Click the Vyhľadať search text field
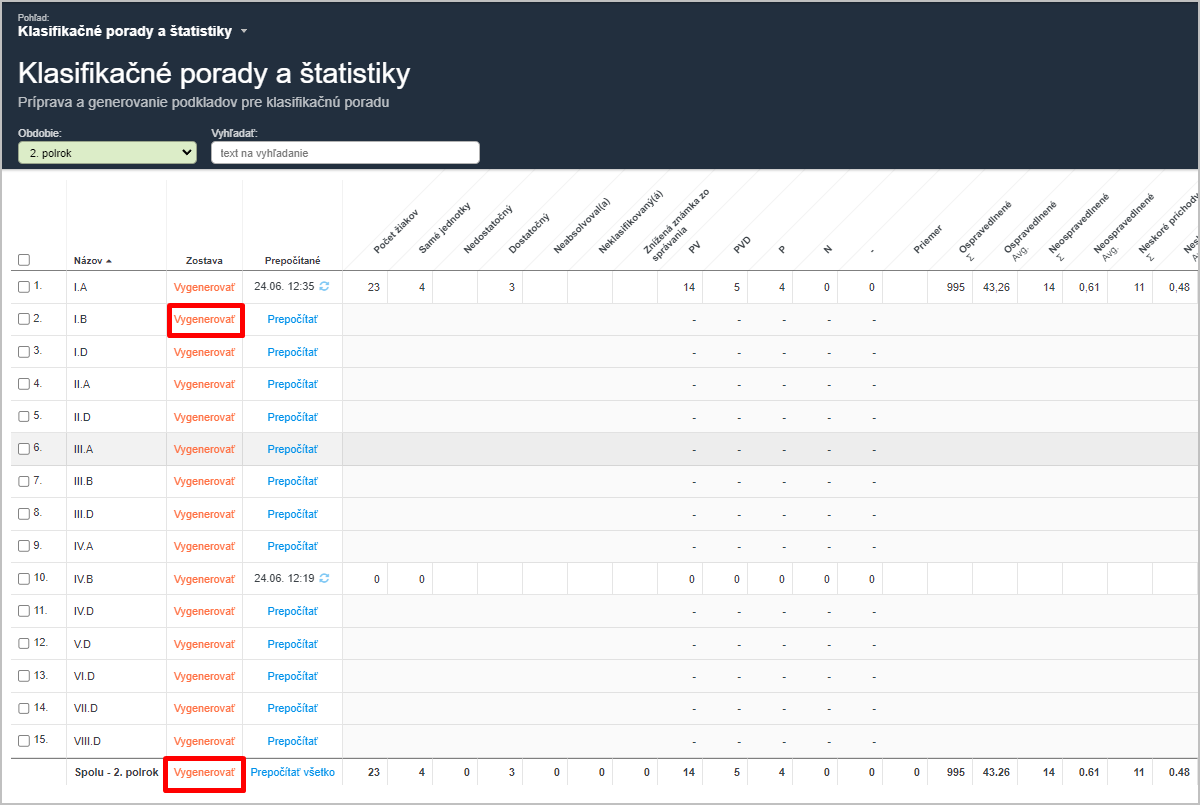1200x805 pixels. [345, 153]
